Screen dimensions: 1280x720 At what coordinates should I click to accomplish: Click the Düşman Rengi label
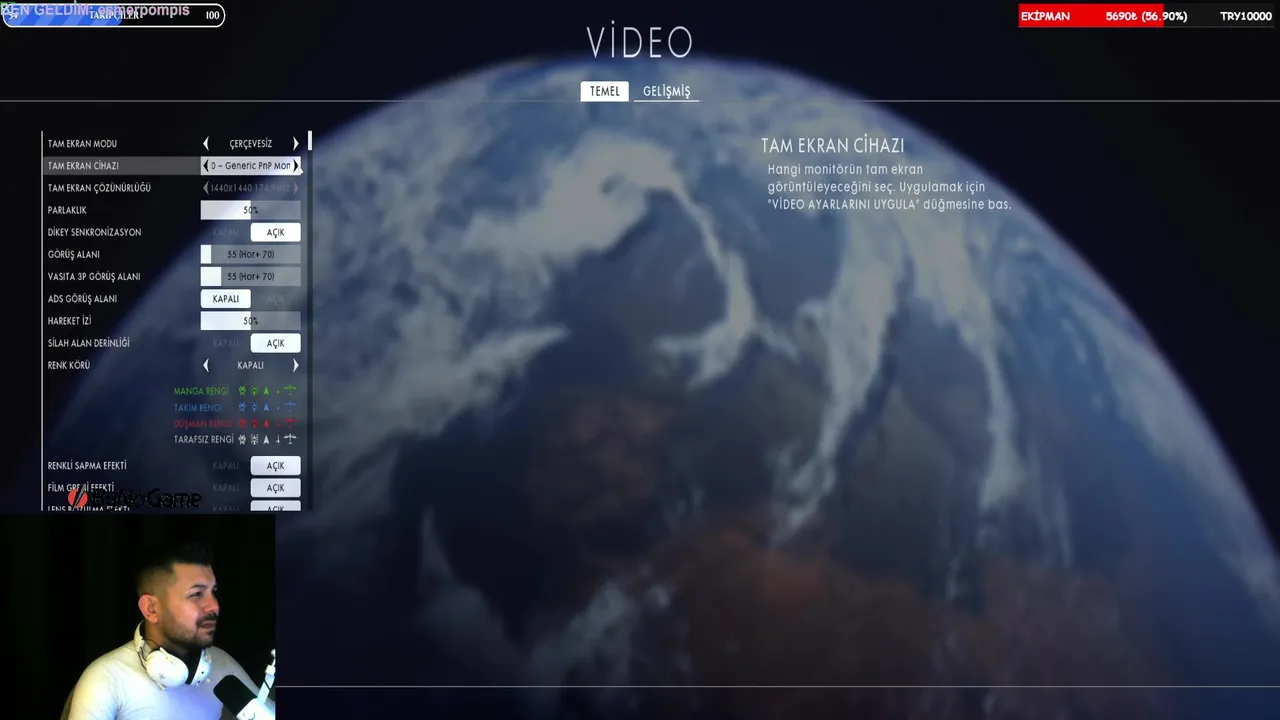[203, 424]
